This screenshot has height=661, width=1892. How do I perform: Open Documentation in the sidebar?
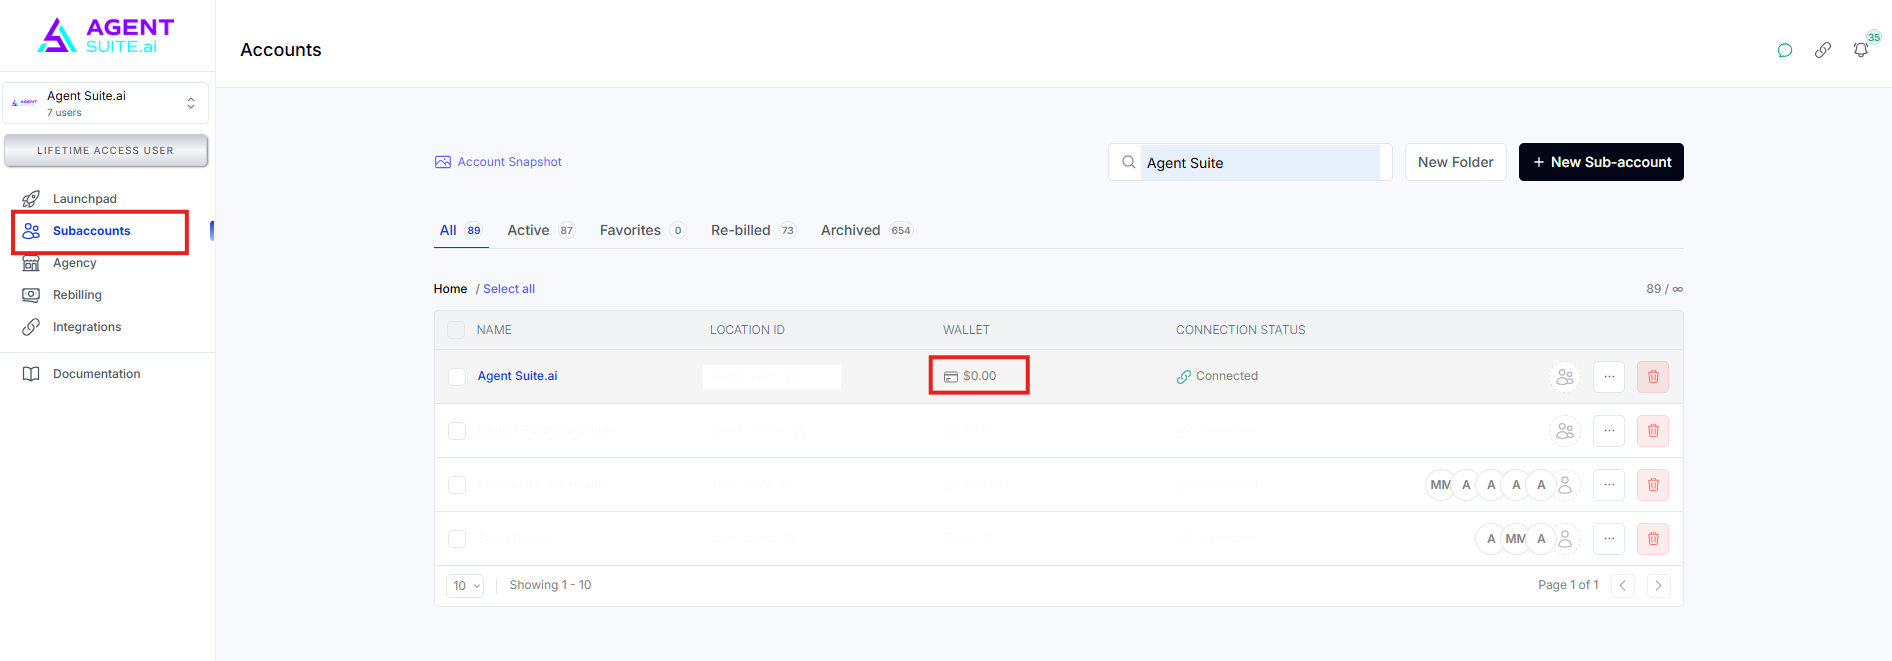click(96, 374)
